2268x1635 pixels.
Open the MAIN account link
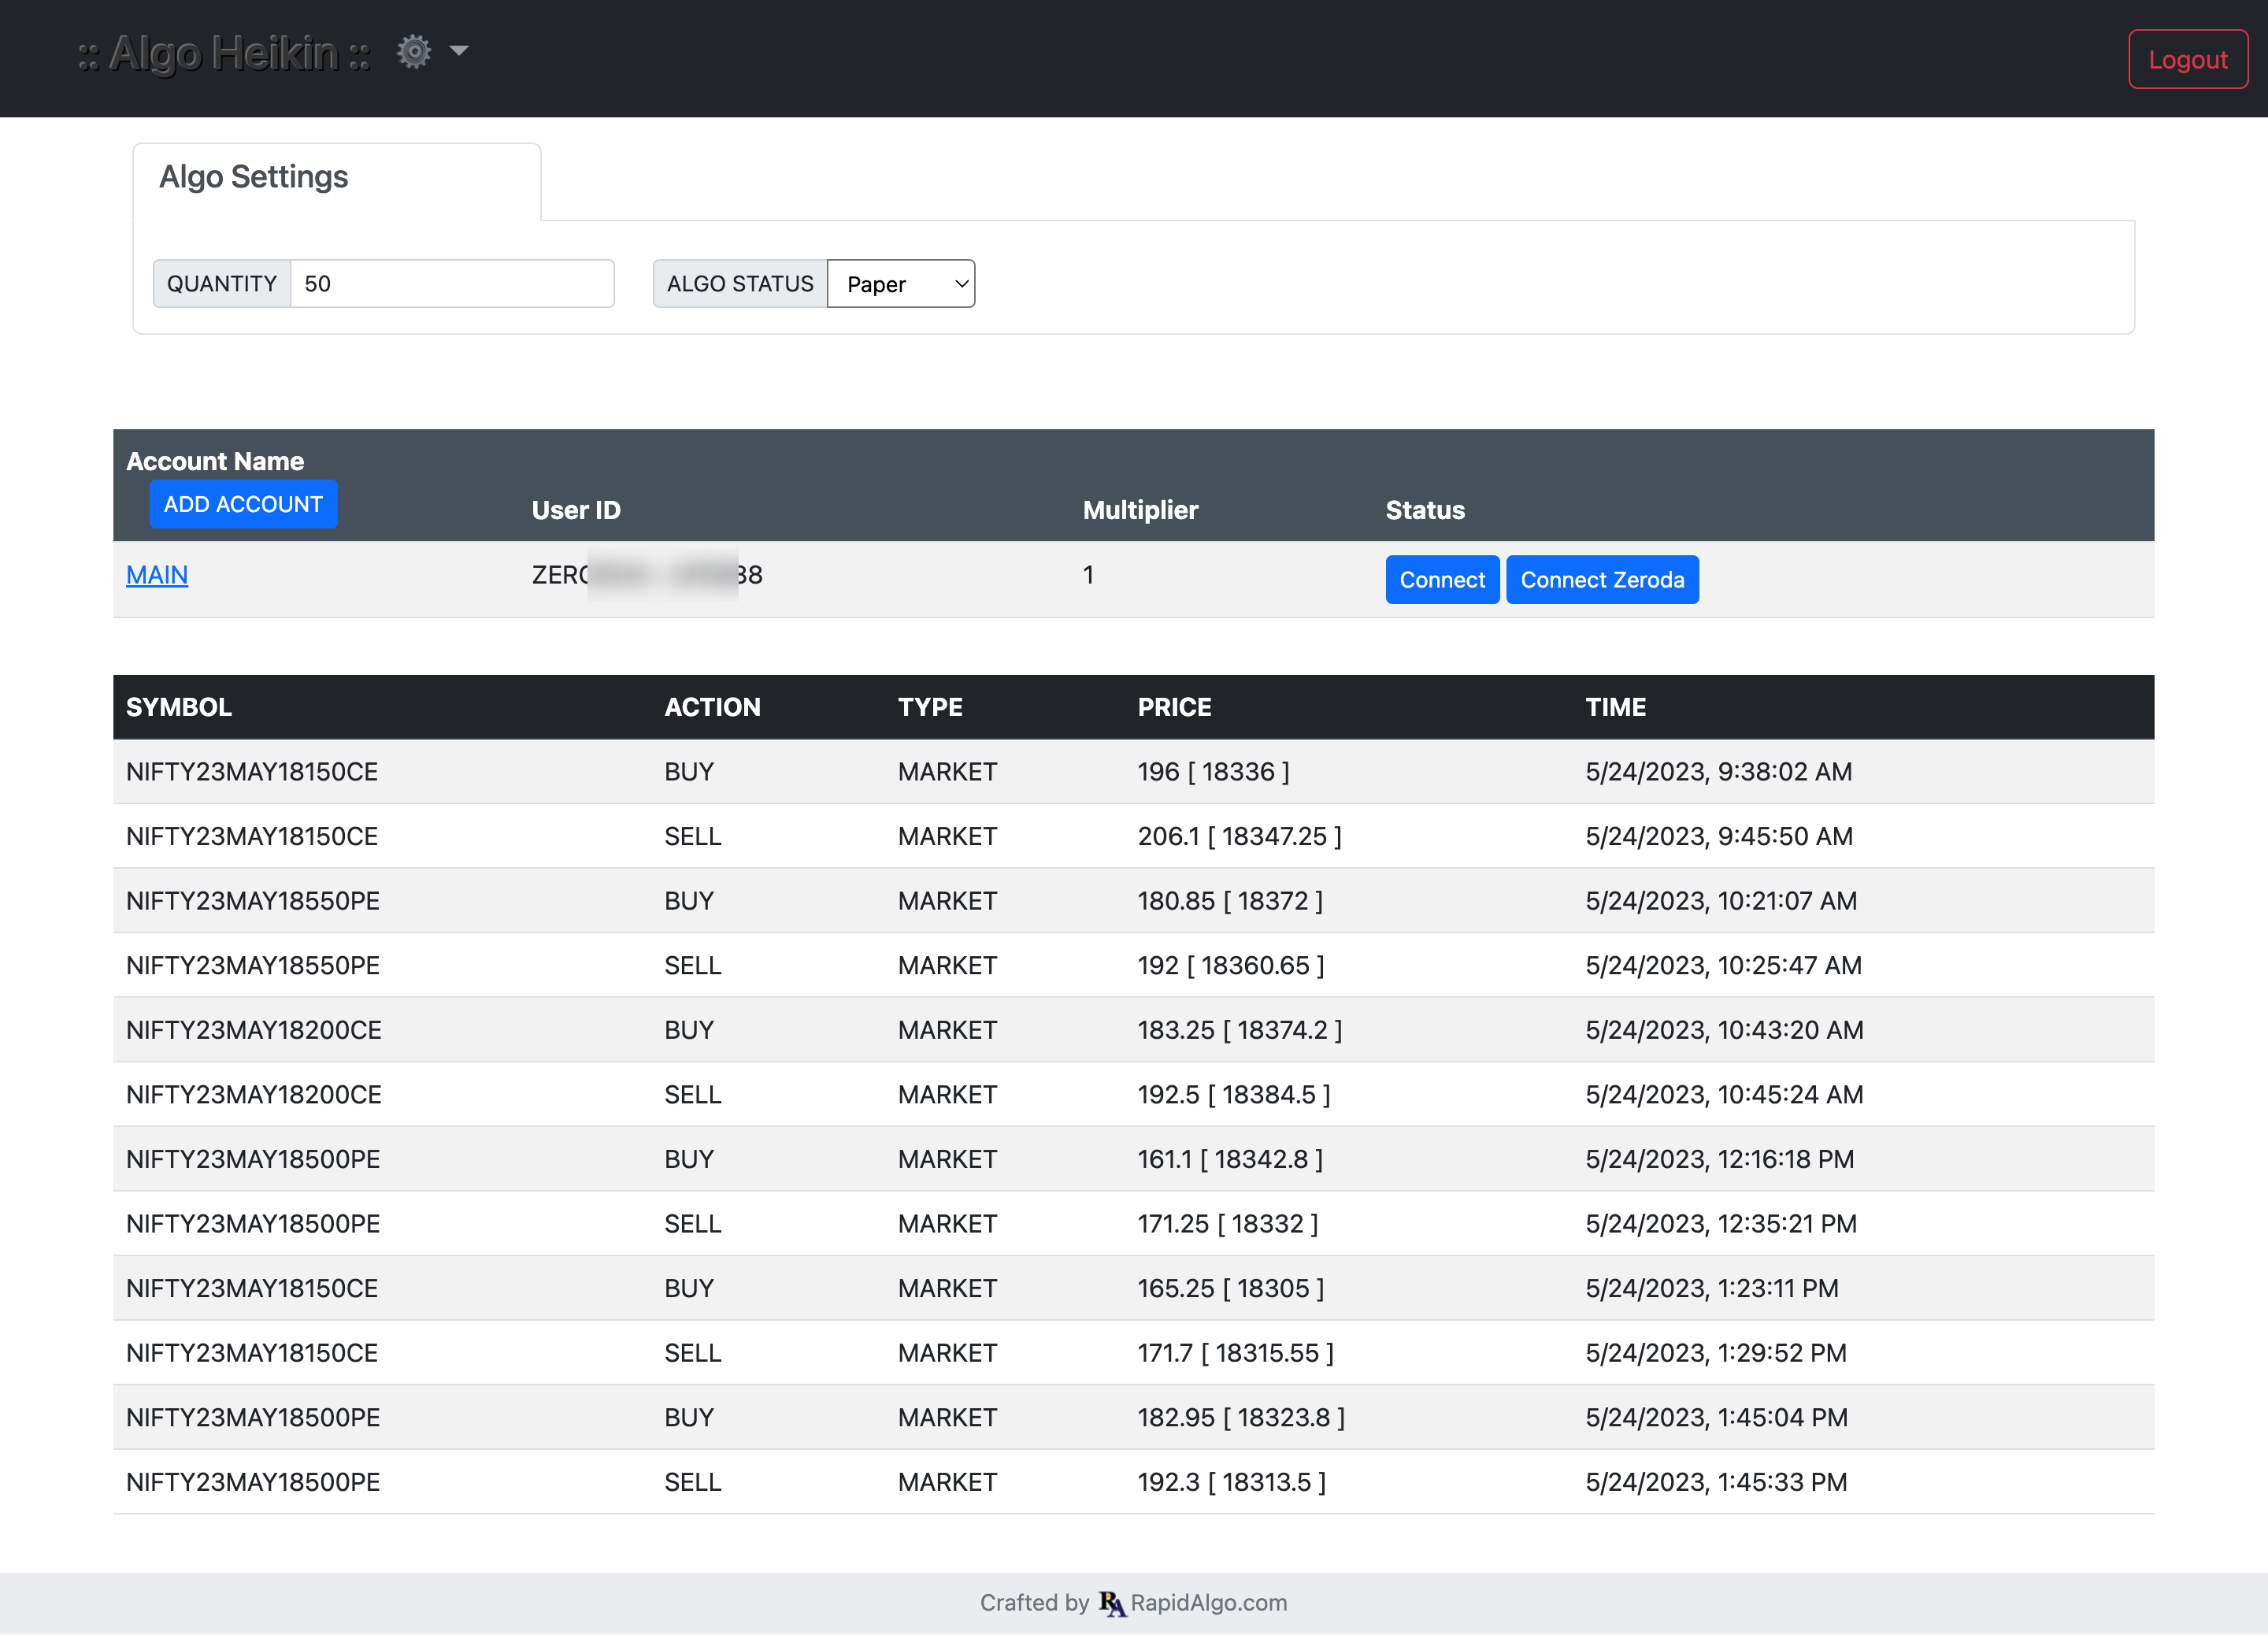[x=157, y=575]
